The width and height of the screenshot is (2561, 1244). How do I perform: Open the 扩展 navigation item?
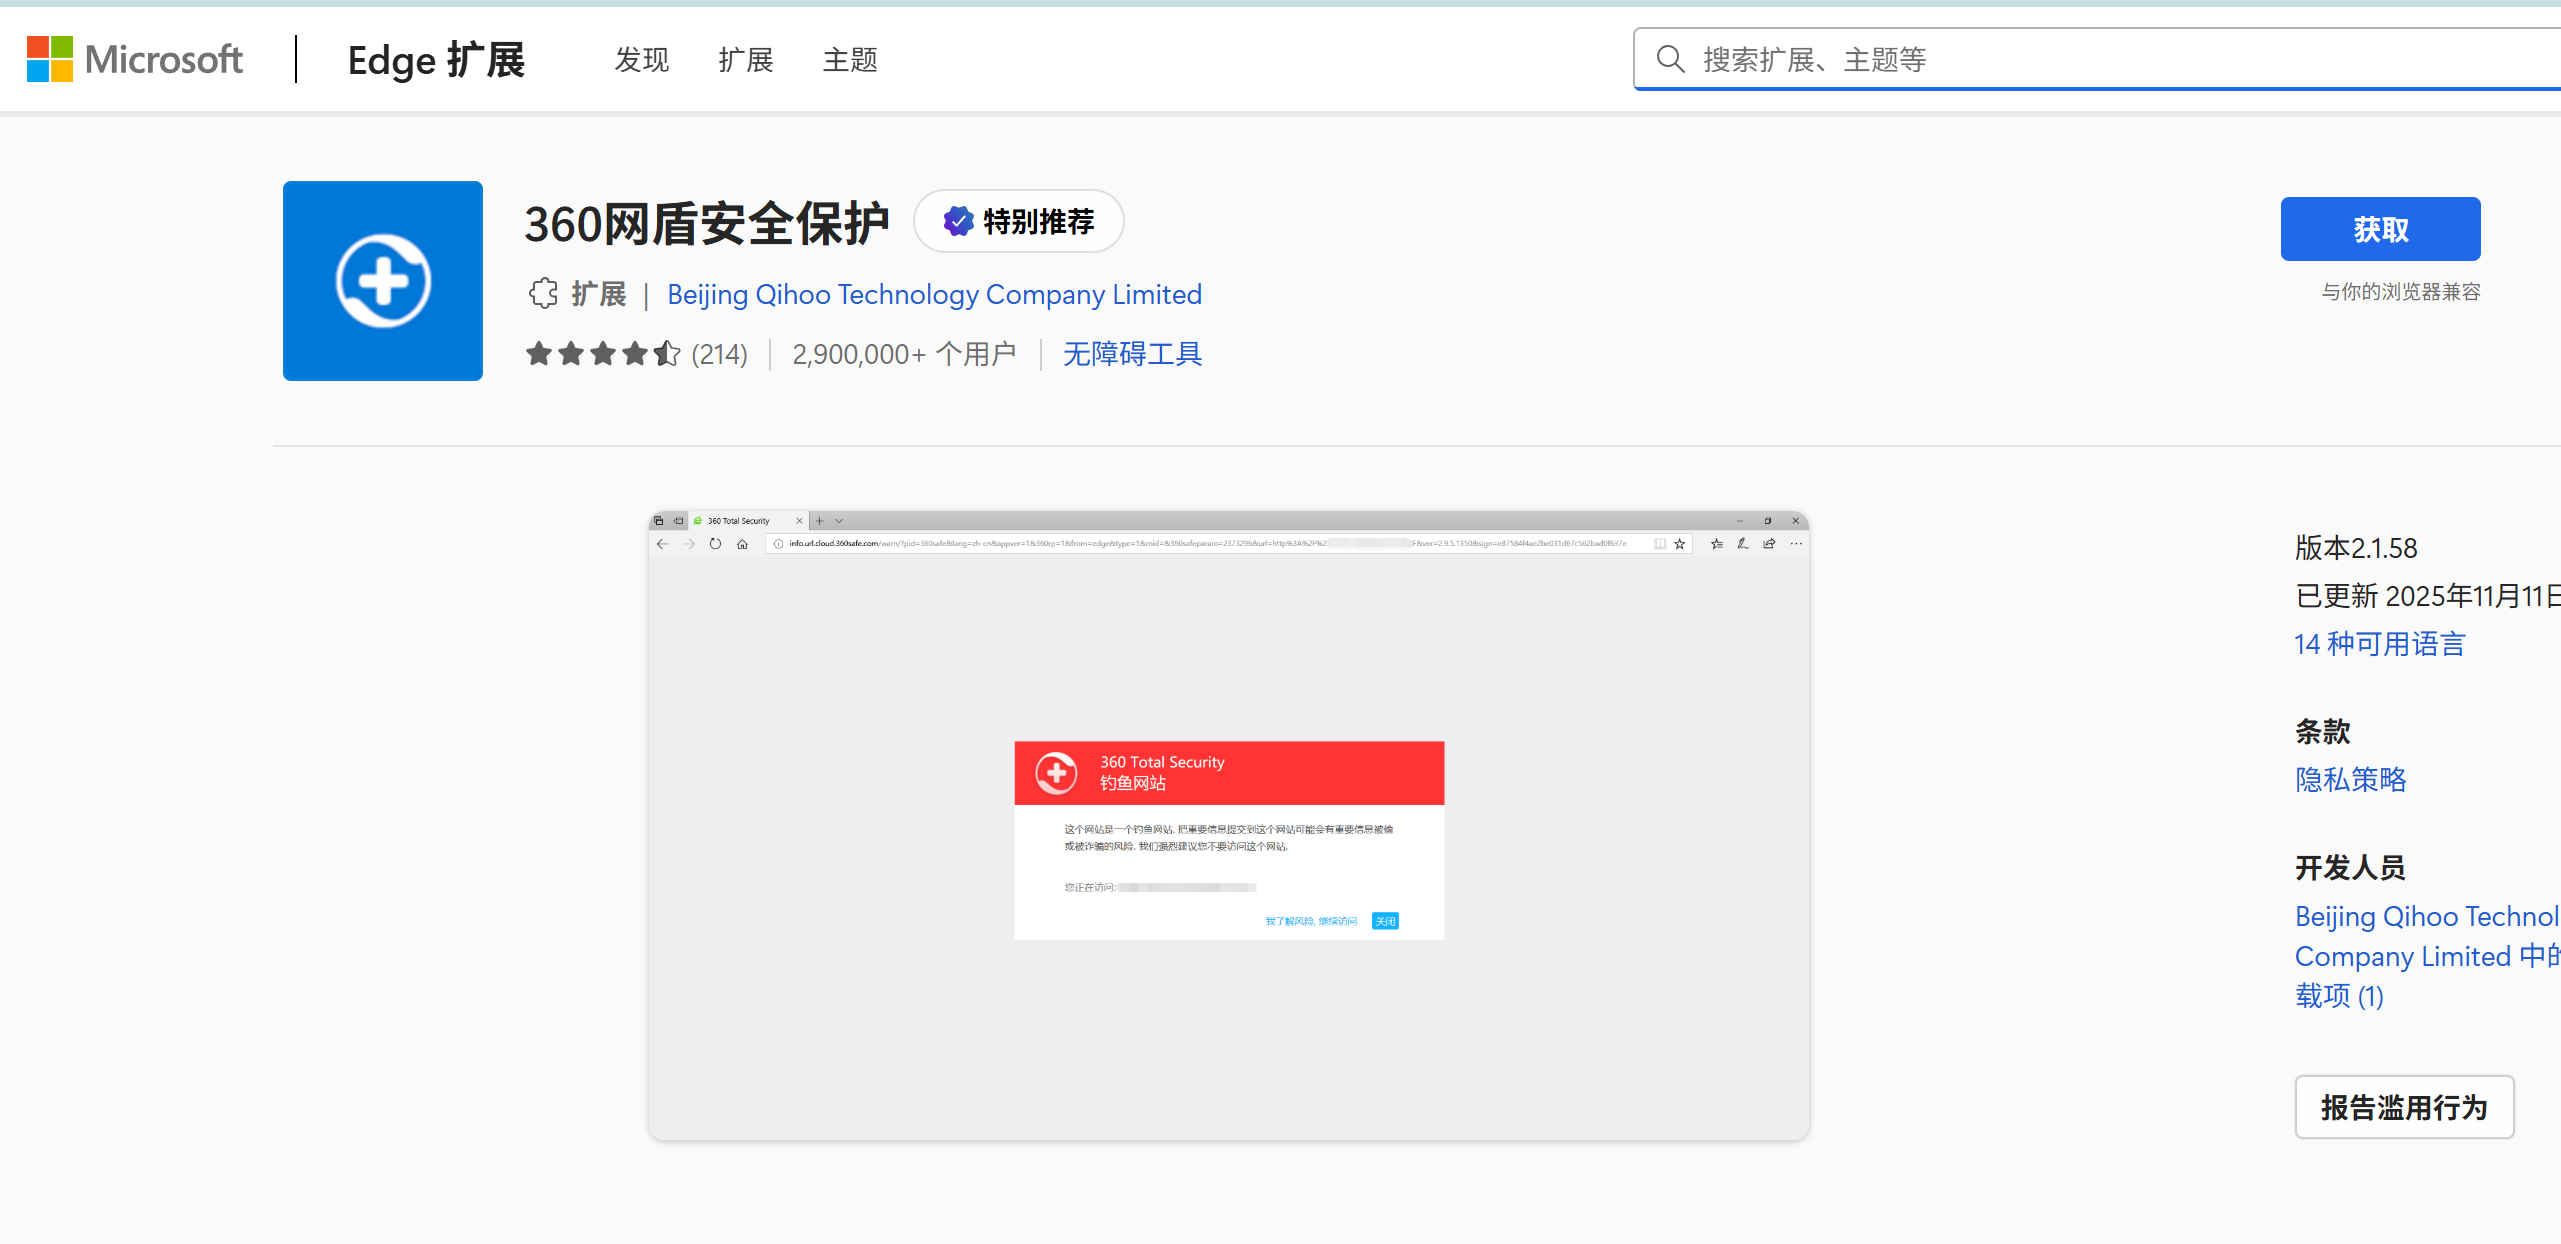tap(746, 60)
